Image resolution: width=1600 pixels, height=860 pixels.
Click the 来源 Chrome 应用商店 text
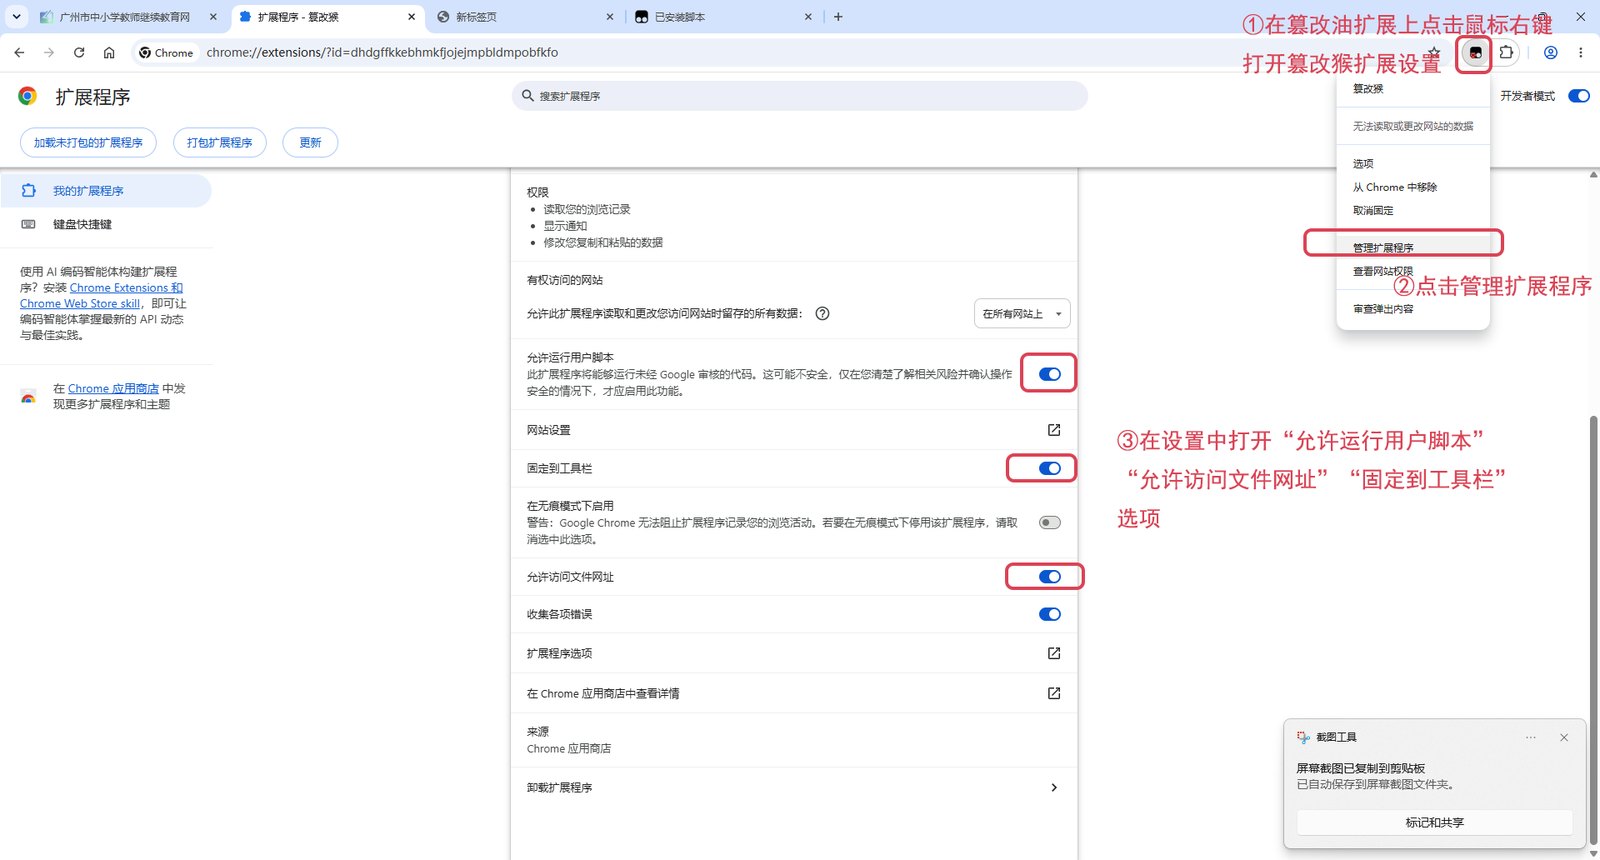(569, 739)
